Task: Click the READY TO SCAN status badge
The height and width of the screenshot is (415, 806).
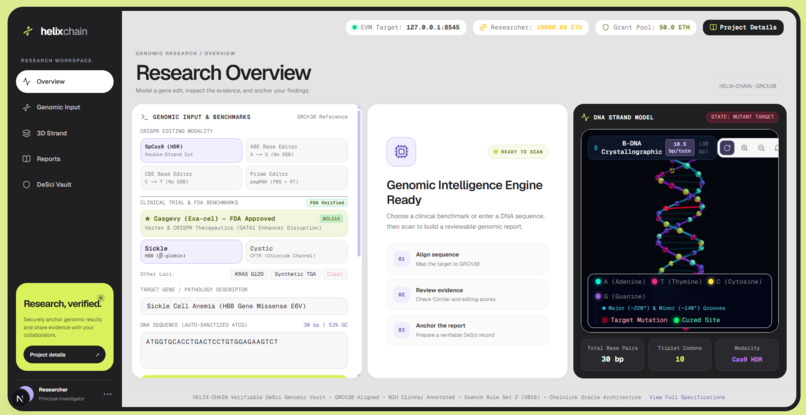Action: pos(518,152)
